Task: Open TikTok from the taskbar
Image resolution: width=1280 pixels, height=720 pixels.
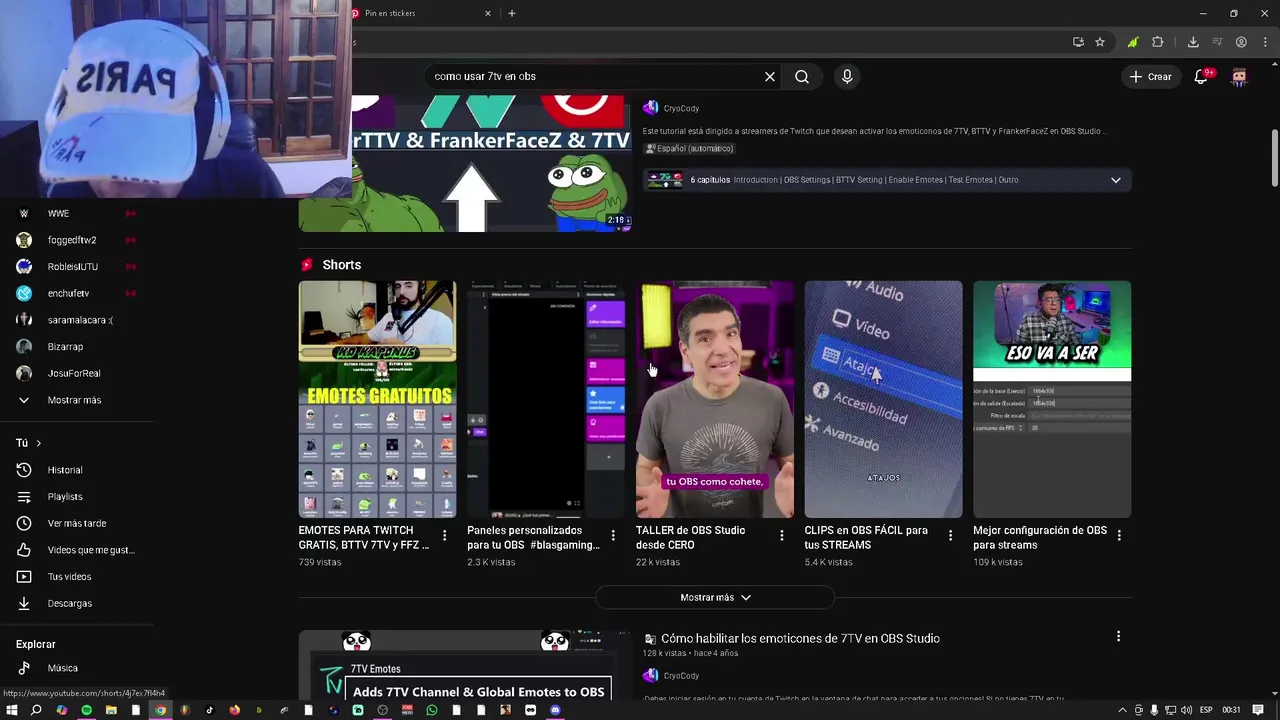Action: click(x=209, y=710)
